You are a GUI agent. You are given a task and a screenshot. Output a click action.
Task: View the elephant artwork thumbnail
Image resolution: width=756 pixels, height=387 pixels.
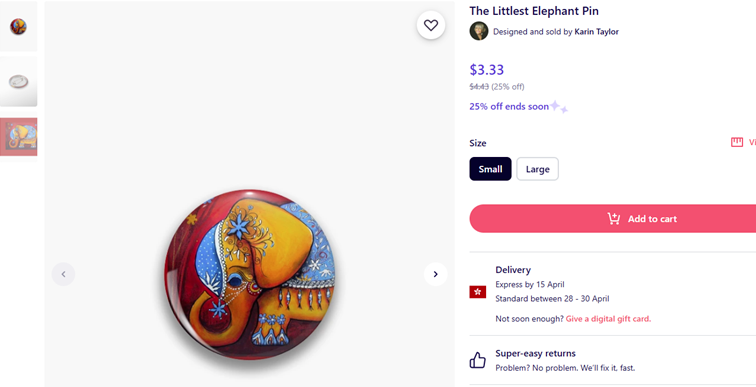(18, 137)
